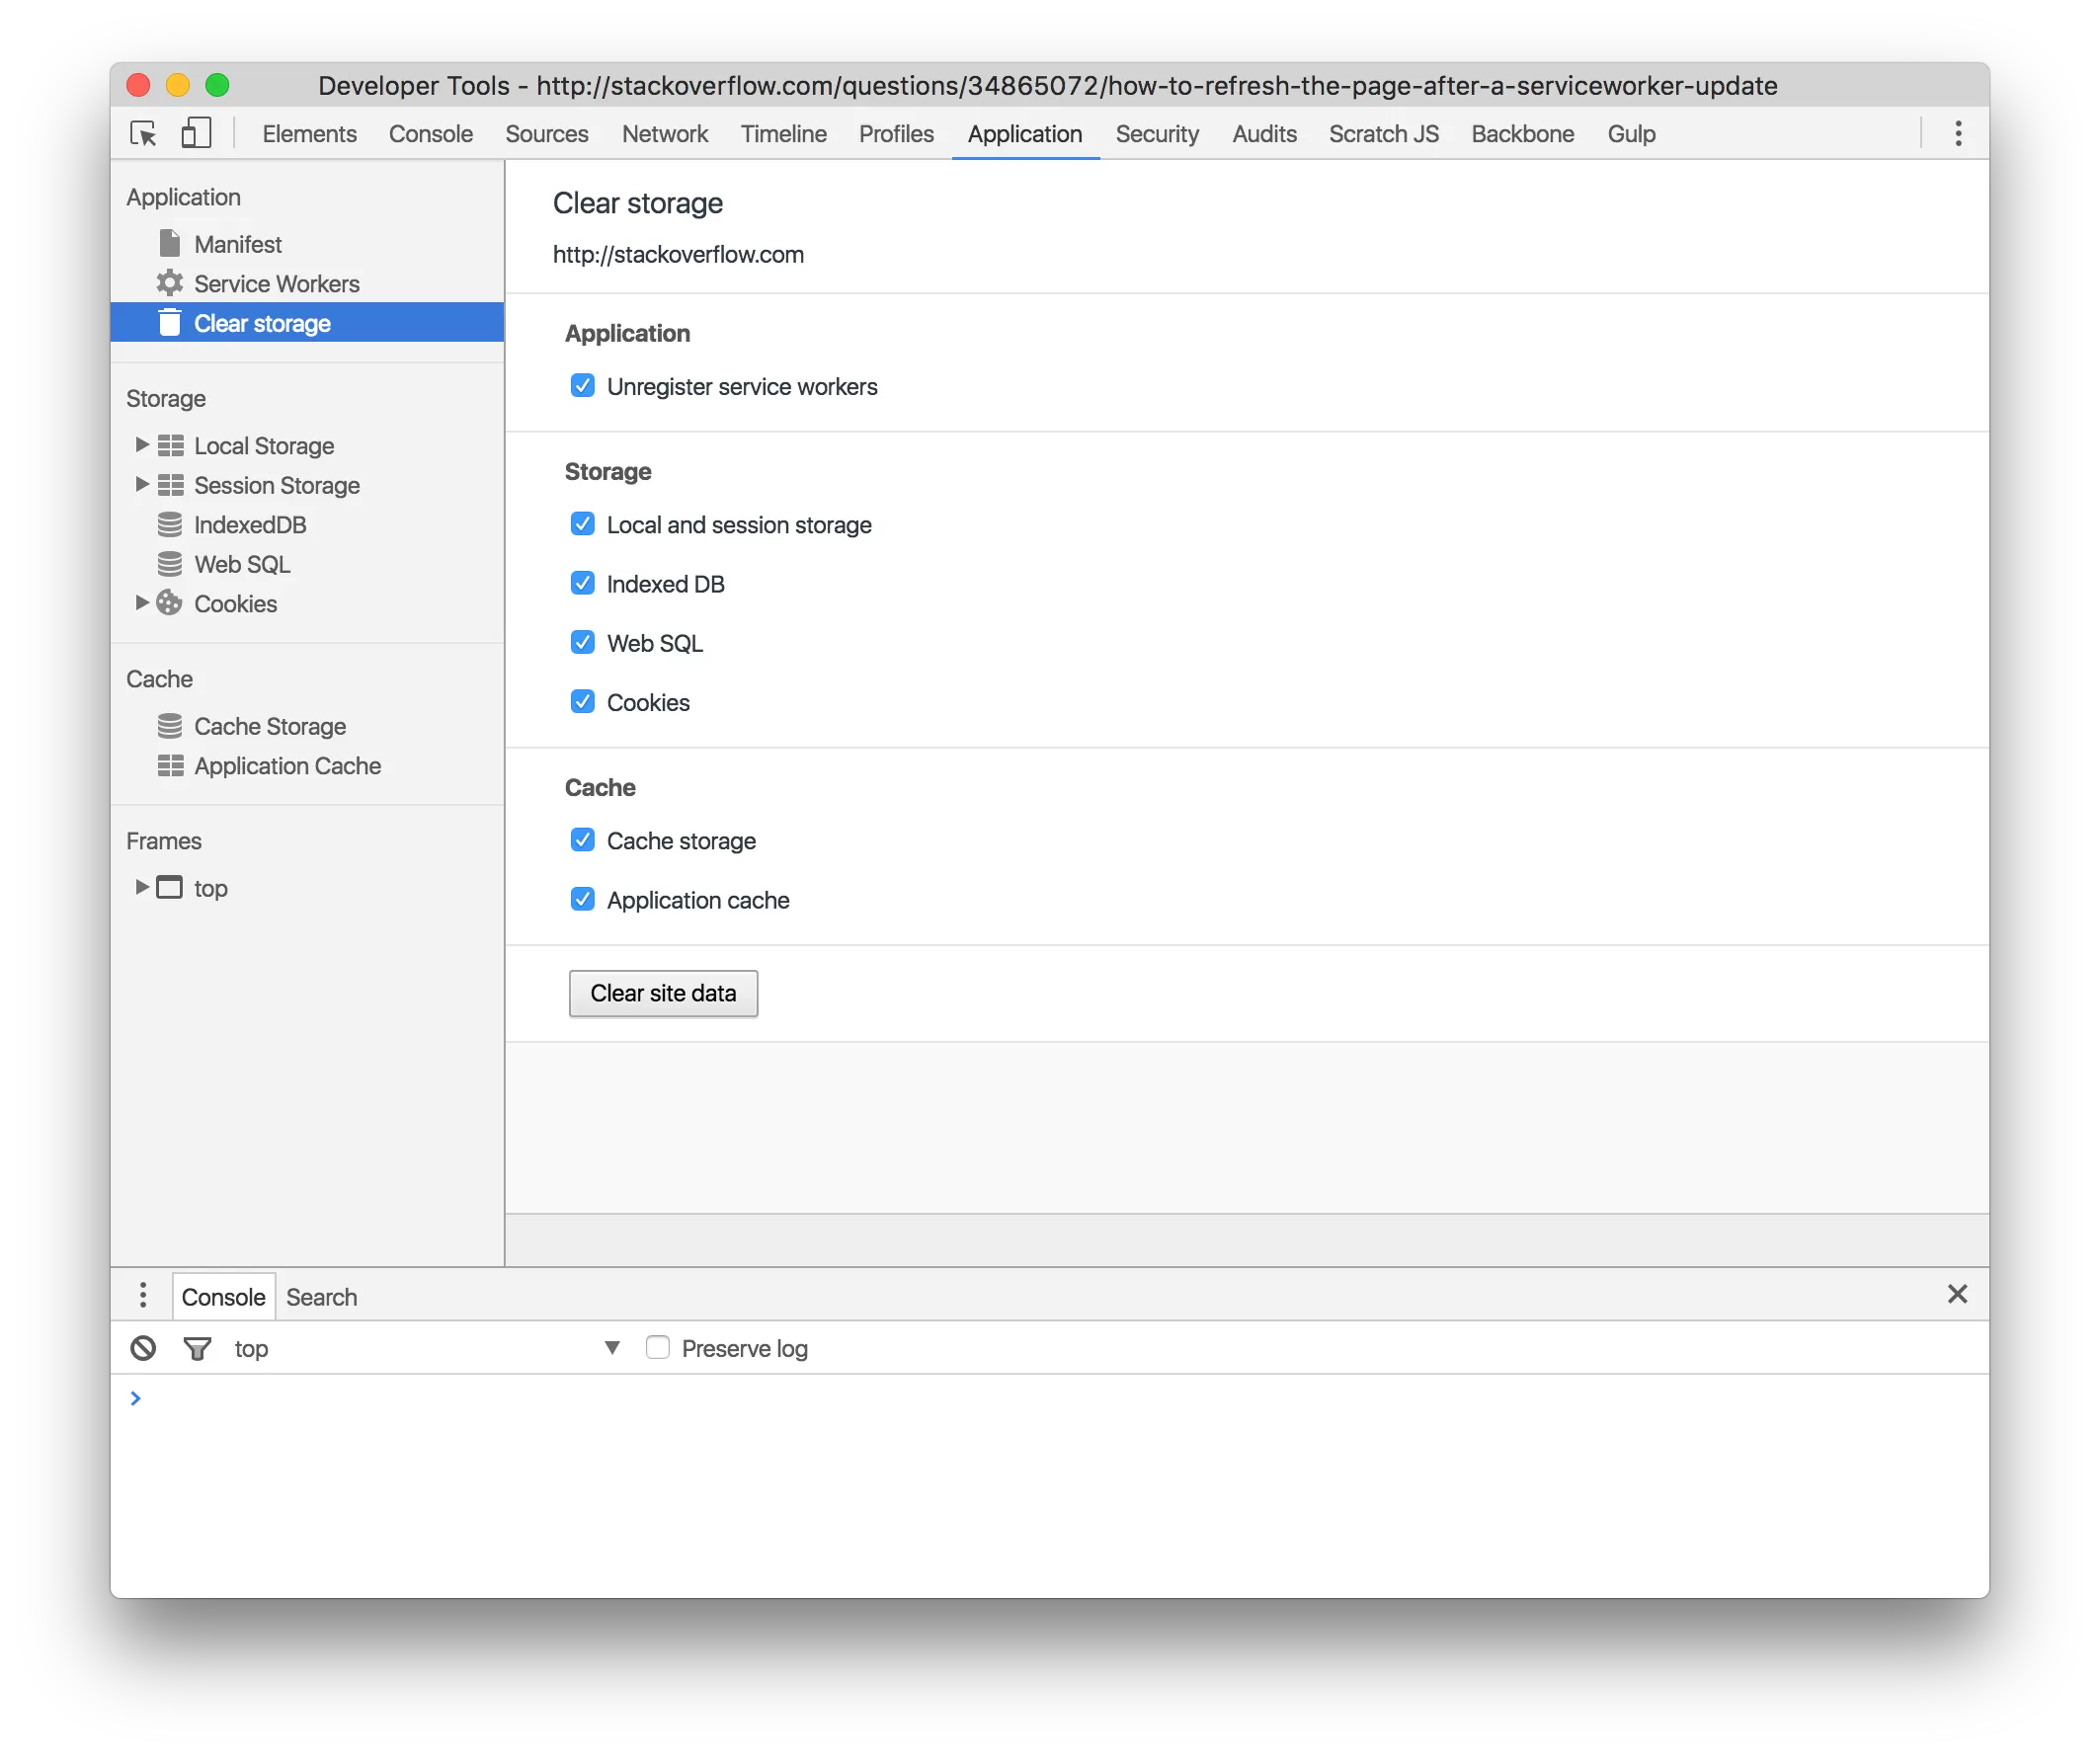
Task: Switch to the Security tab
Action: (x=1156, y=134)
